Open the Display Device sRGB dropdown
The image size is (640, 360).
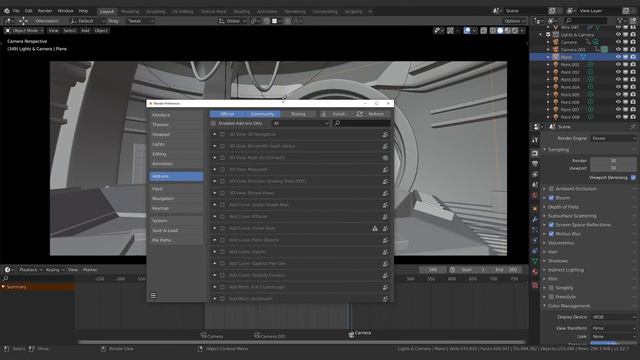pyautogui.click(x=613, y=317)
